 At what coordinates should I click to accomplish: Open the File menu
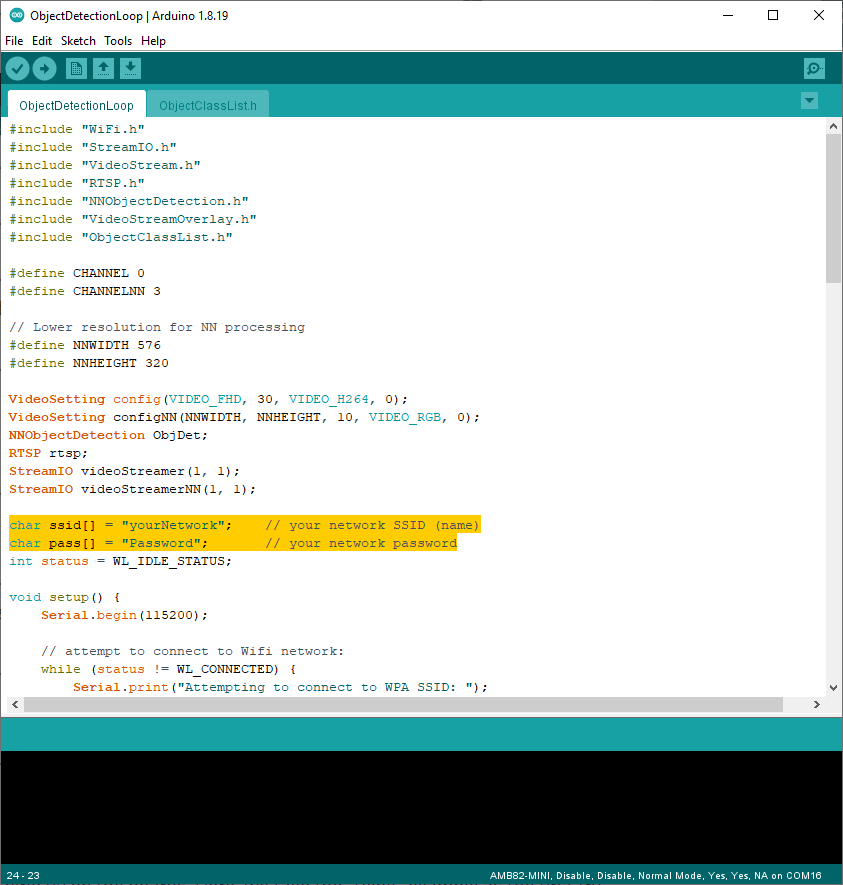(14, 41)
